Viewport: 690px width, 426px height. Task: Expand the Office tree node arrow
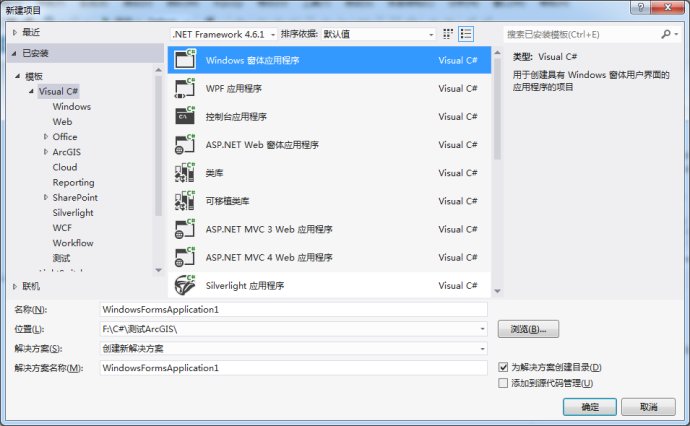click(x=46, y=137)
